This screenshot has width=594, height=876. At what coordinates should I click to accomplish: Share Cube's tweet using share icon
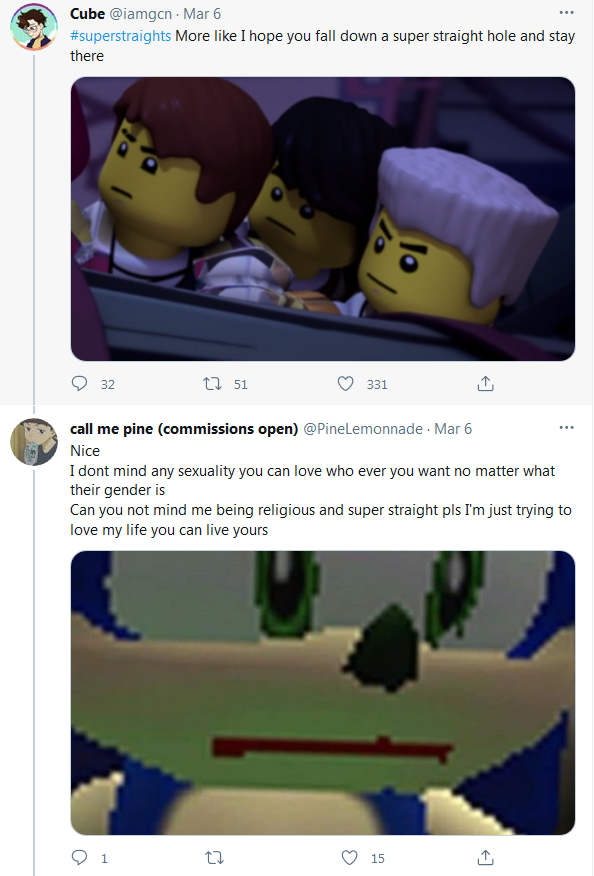[x=486, y=383]
